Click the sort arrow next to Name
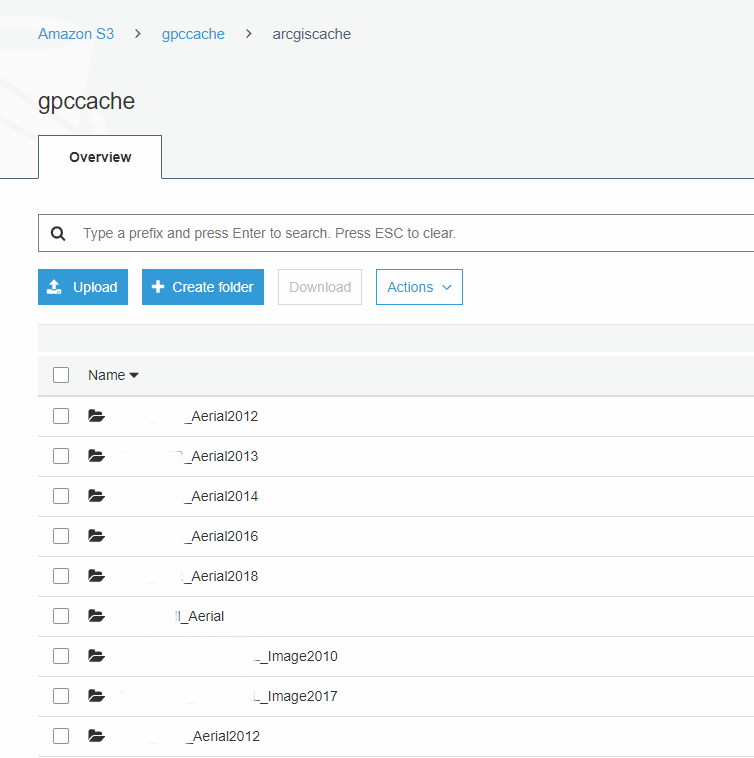Viewport: 754px width, 758px height. [x=134, y=376]
